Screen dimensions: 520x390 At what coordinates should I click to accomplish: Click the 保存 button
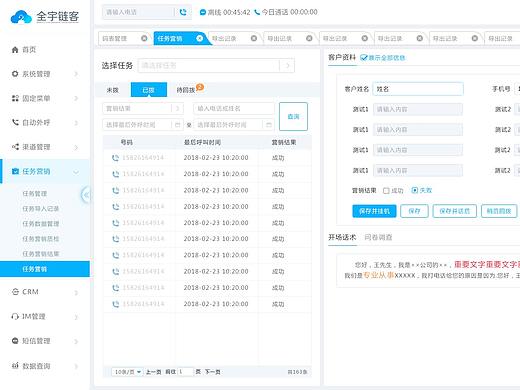click(x=414, y=211)
